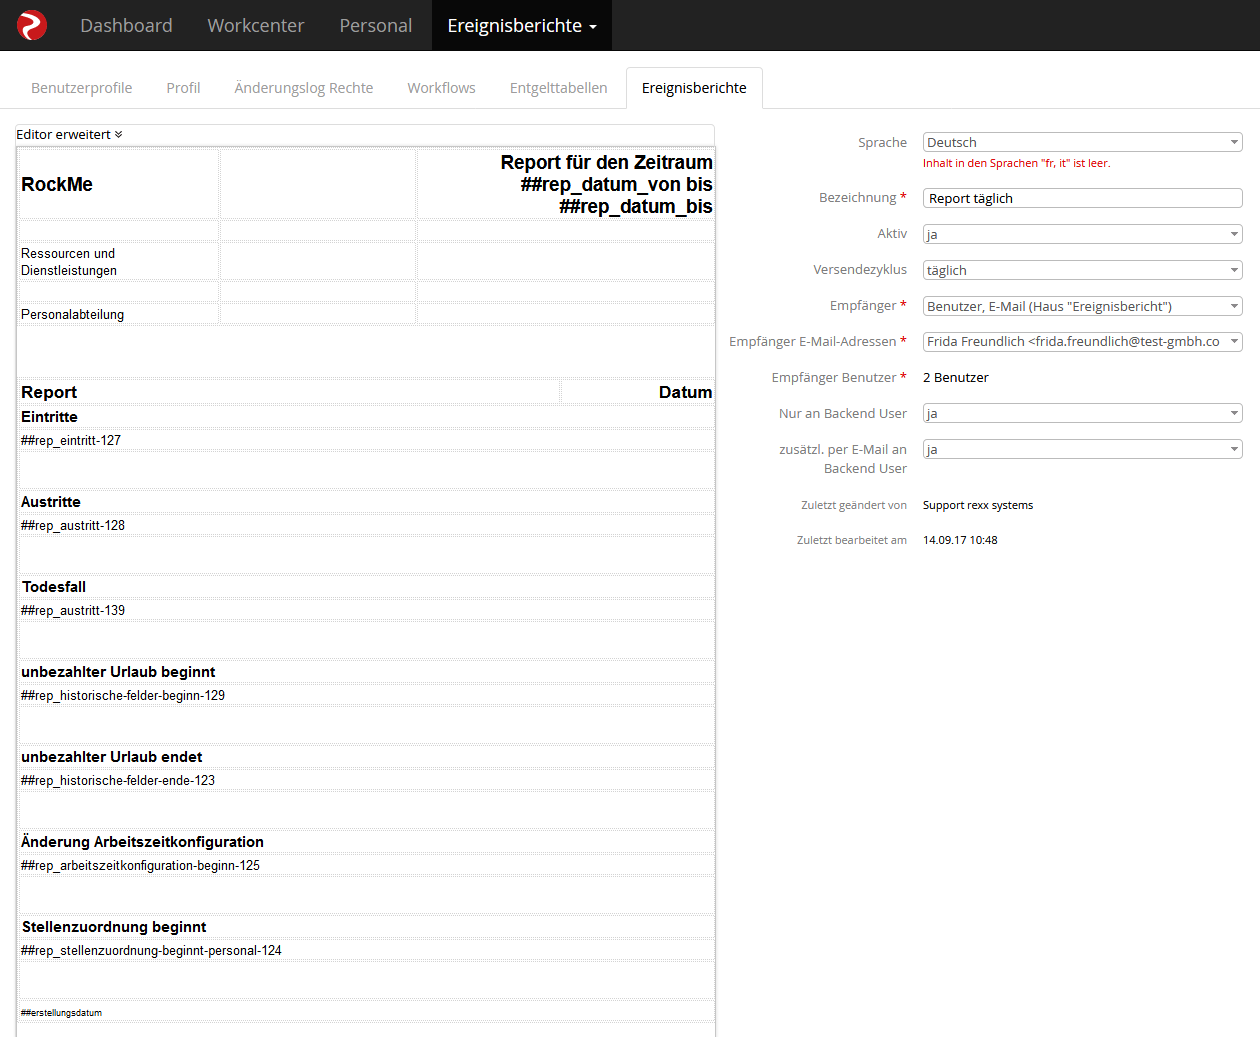This screenshot has height=1037, width=1260.
Task: Switch to the Profil tab
Action: pyautogui.click(x=183, y=88)
